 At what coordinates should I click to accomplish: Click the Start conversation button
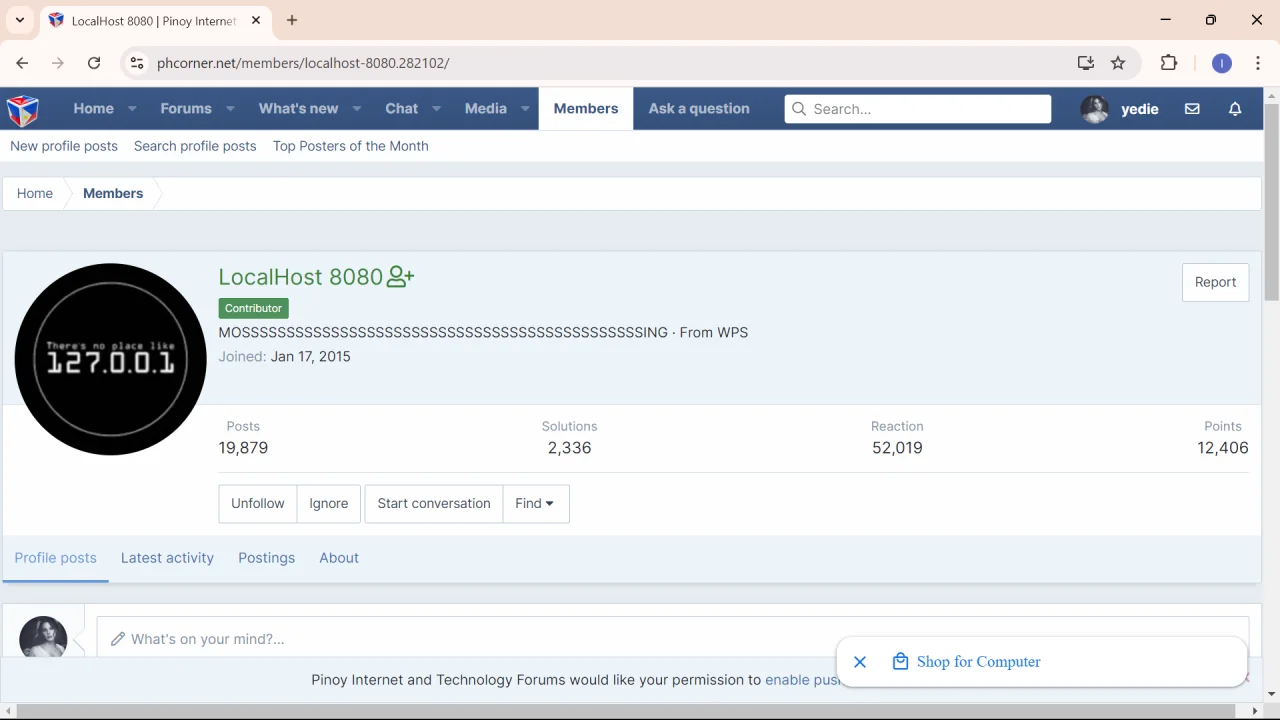pos(434,504)
